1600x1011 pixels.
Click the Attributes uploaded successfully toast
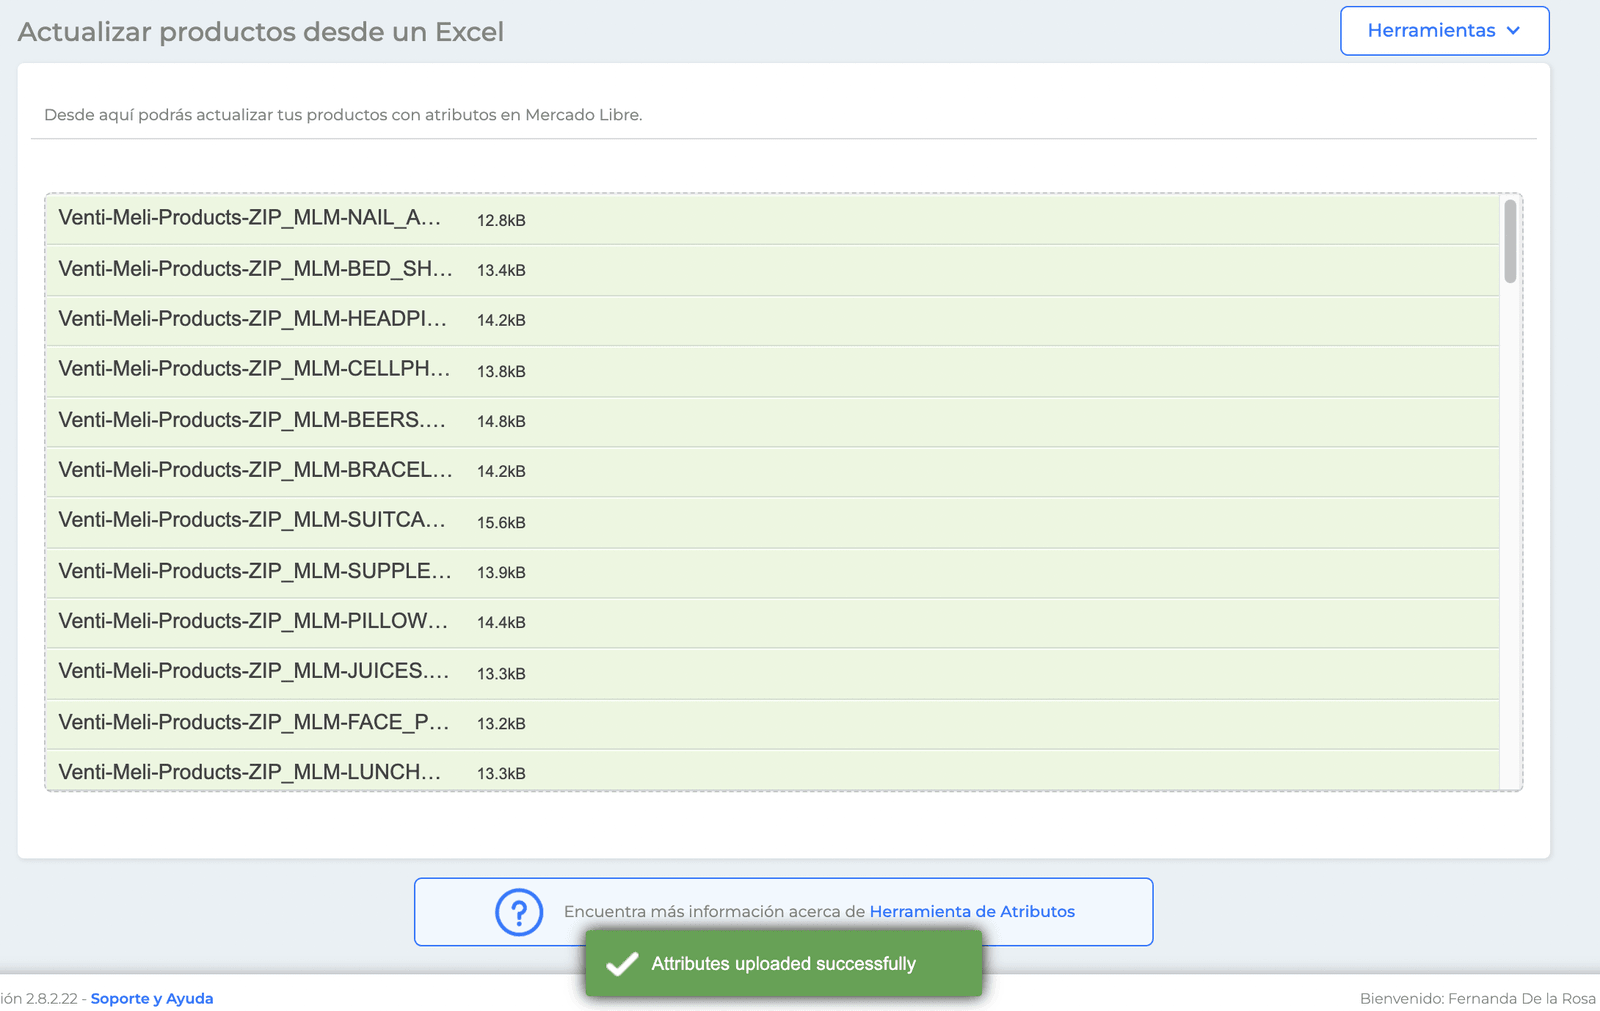tap(784, 964)
